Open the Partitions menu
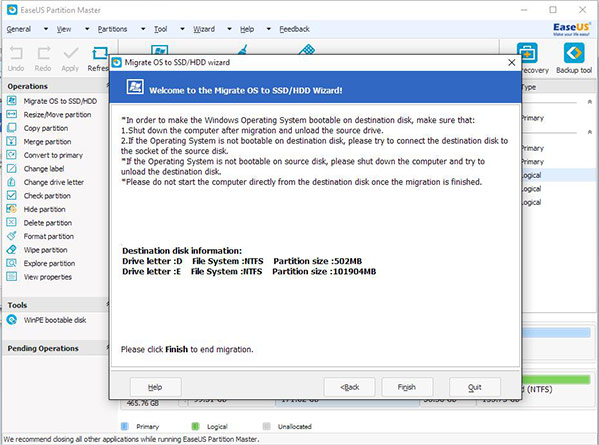599x445 pixels. coord(112,29)
